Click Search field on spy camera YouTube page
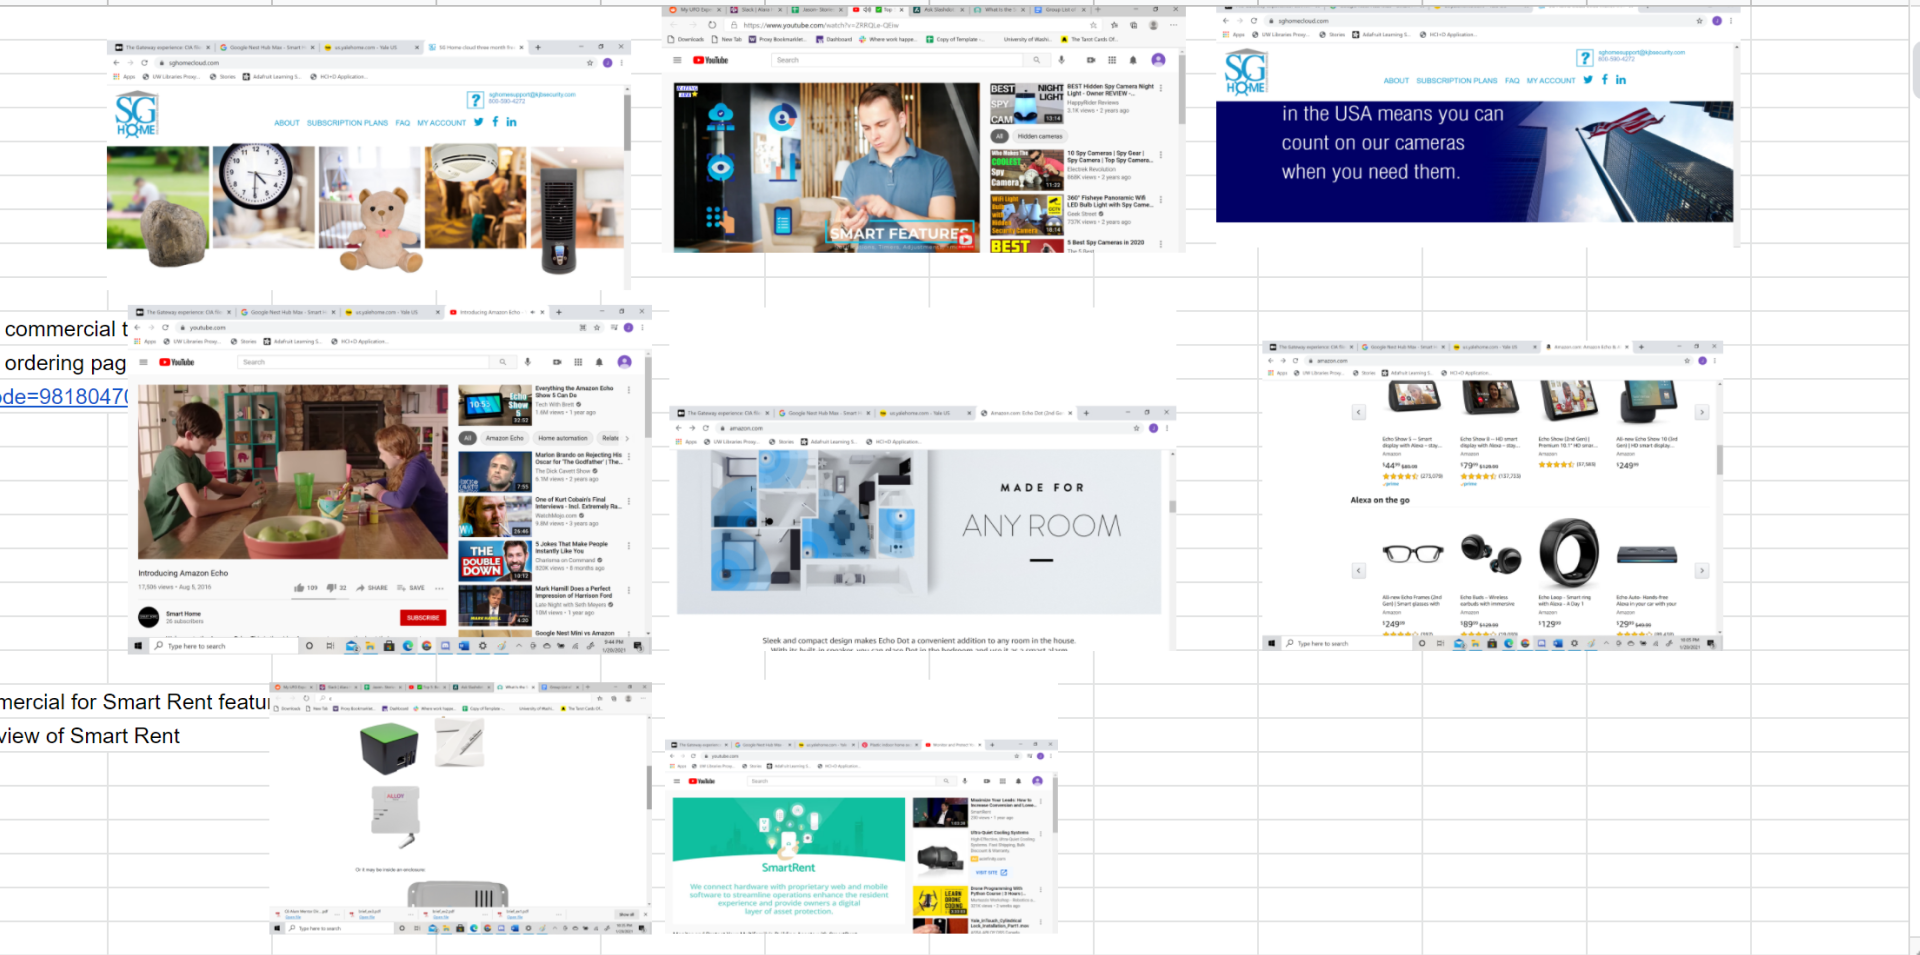Image resolution: width=1920 pixels, height=955 pixels. pyautogui.click(x=898, y=60)
